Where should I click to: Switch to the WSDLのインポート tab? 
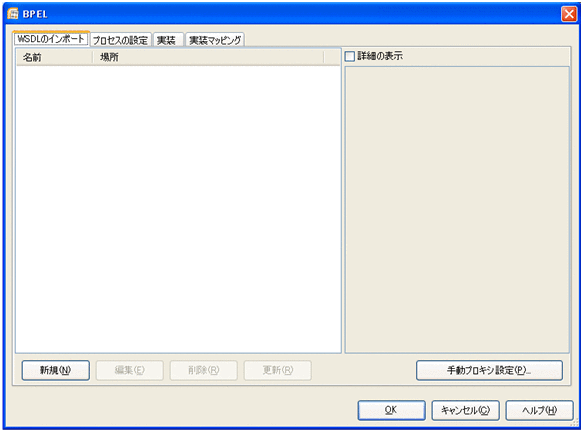point(51,39)
